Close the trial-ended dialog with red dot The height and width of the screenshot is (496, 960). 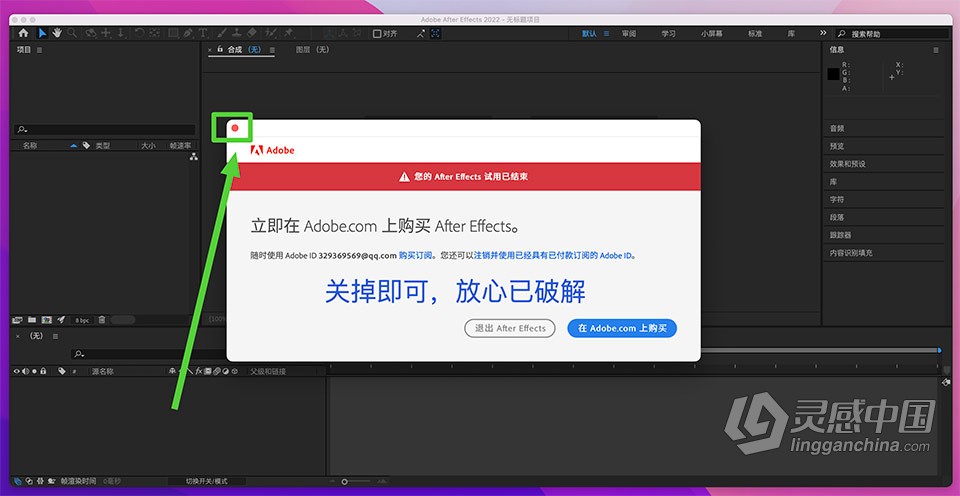pyautogui.click(x=235, y=128)
